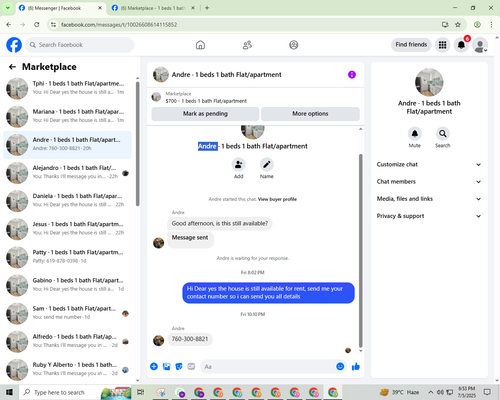
Task: Switch to the Messenger browser tab
Action: (60, 8)
